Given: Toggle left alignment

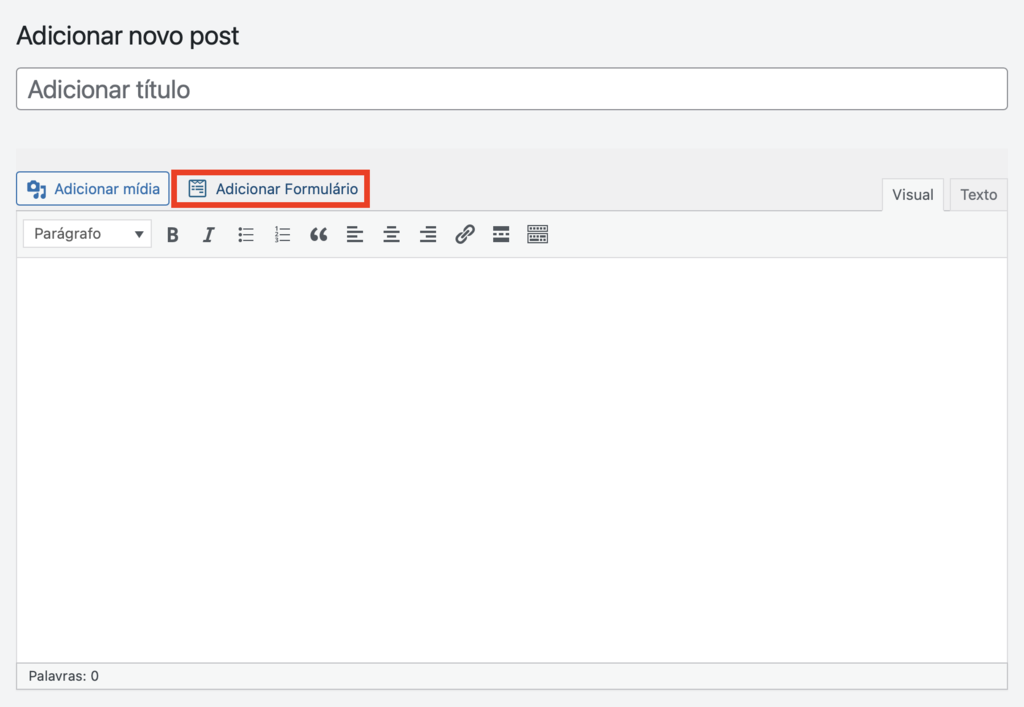Looking at the screenshot, I should point(355,234).
